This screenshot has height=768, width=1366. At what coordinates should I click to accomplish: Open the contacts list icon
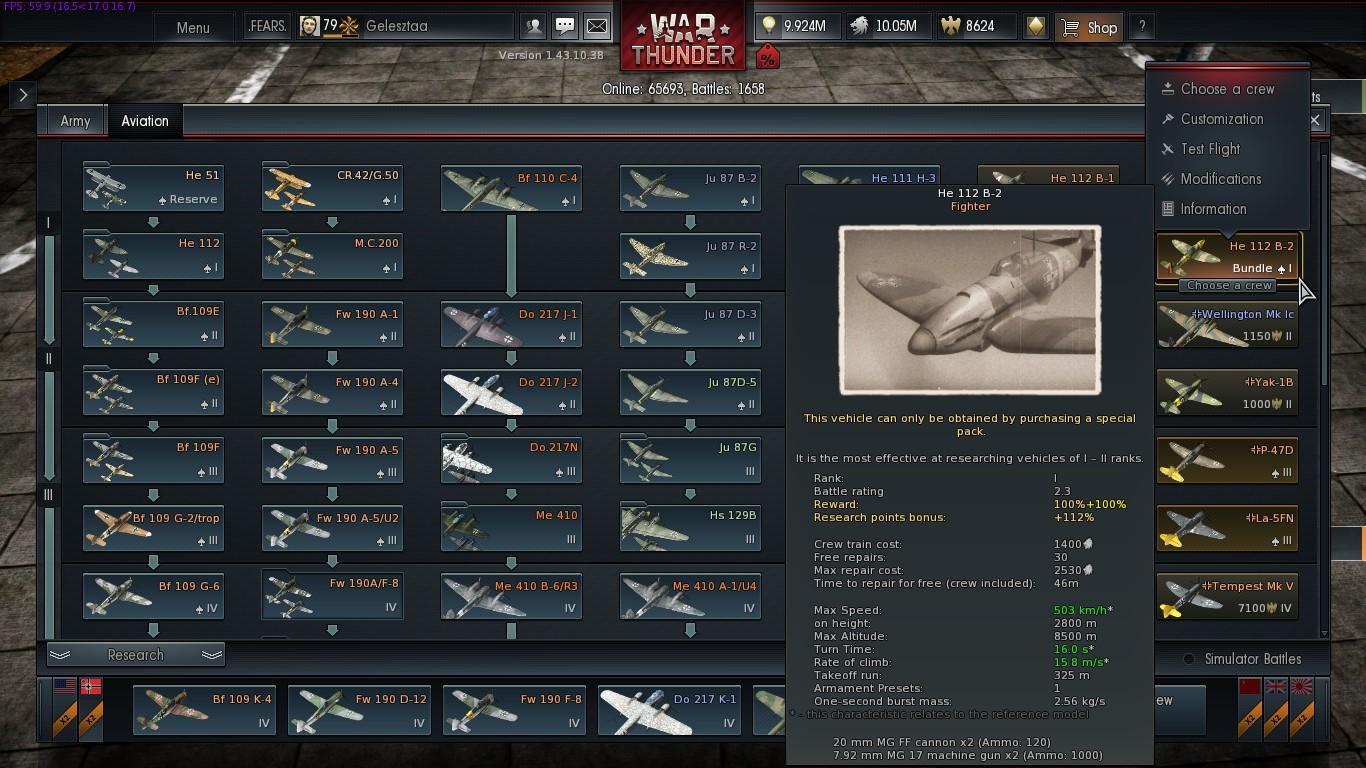coord(534,27)
